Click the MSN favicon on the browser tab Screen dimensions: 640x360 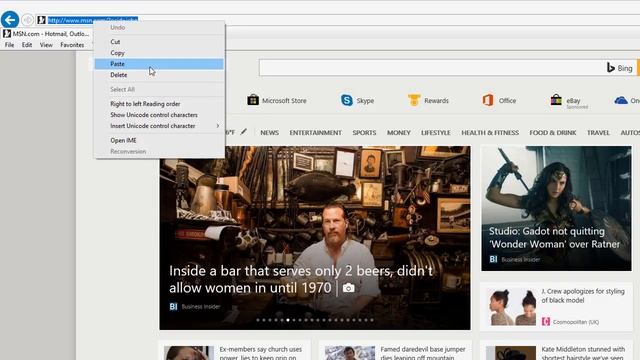click(7, 33)
